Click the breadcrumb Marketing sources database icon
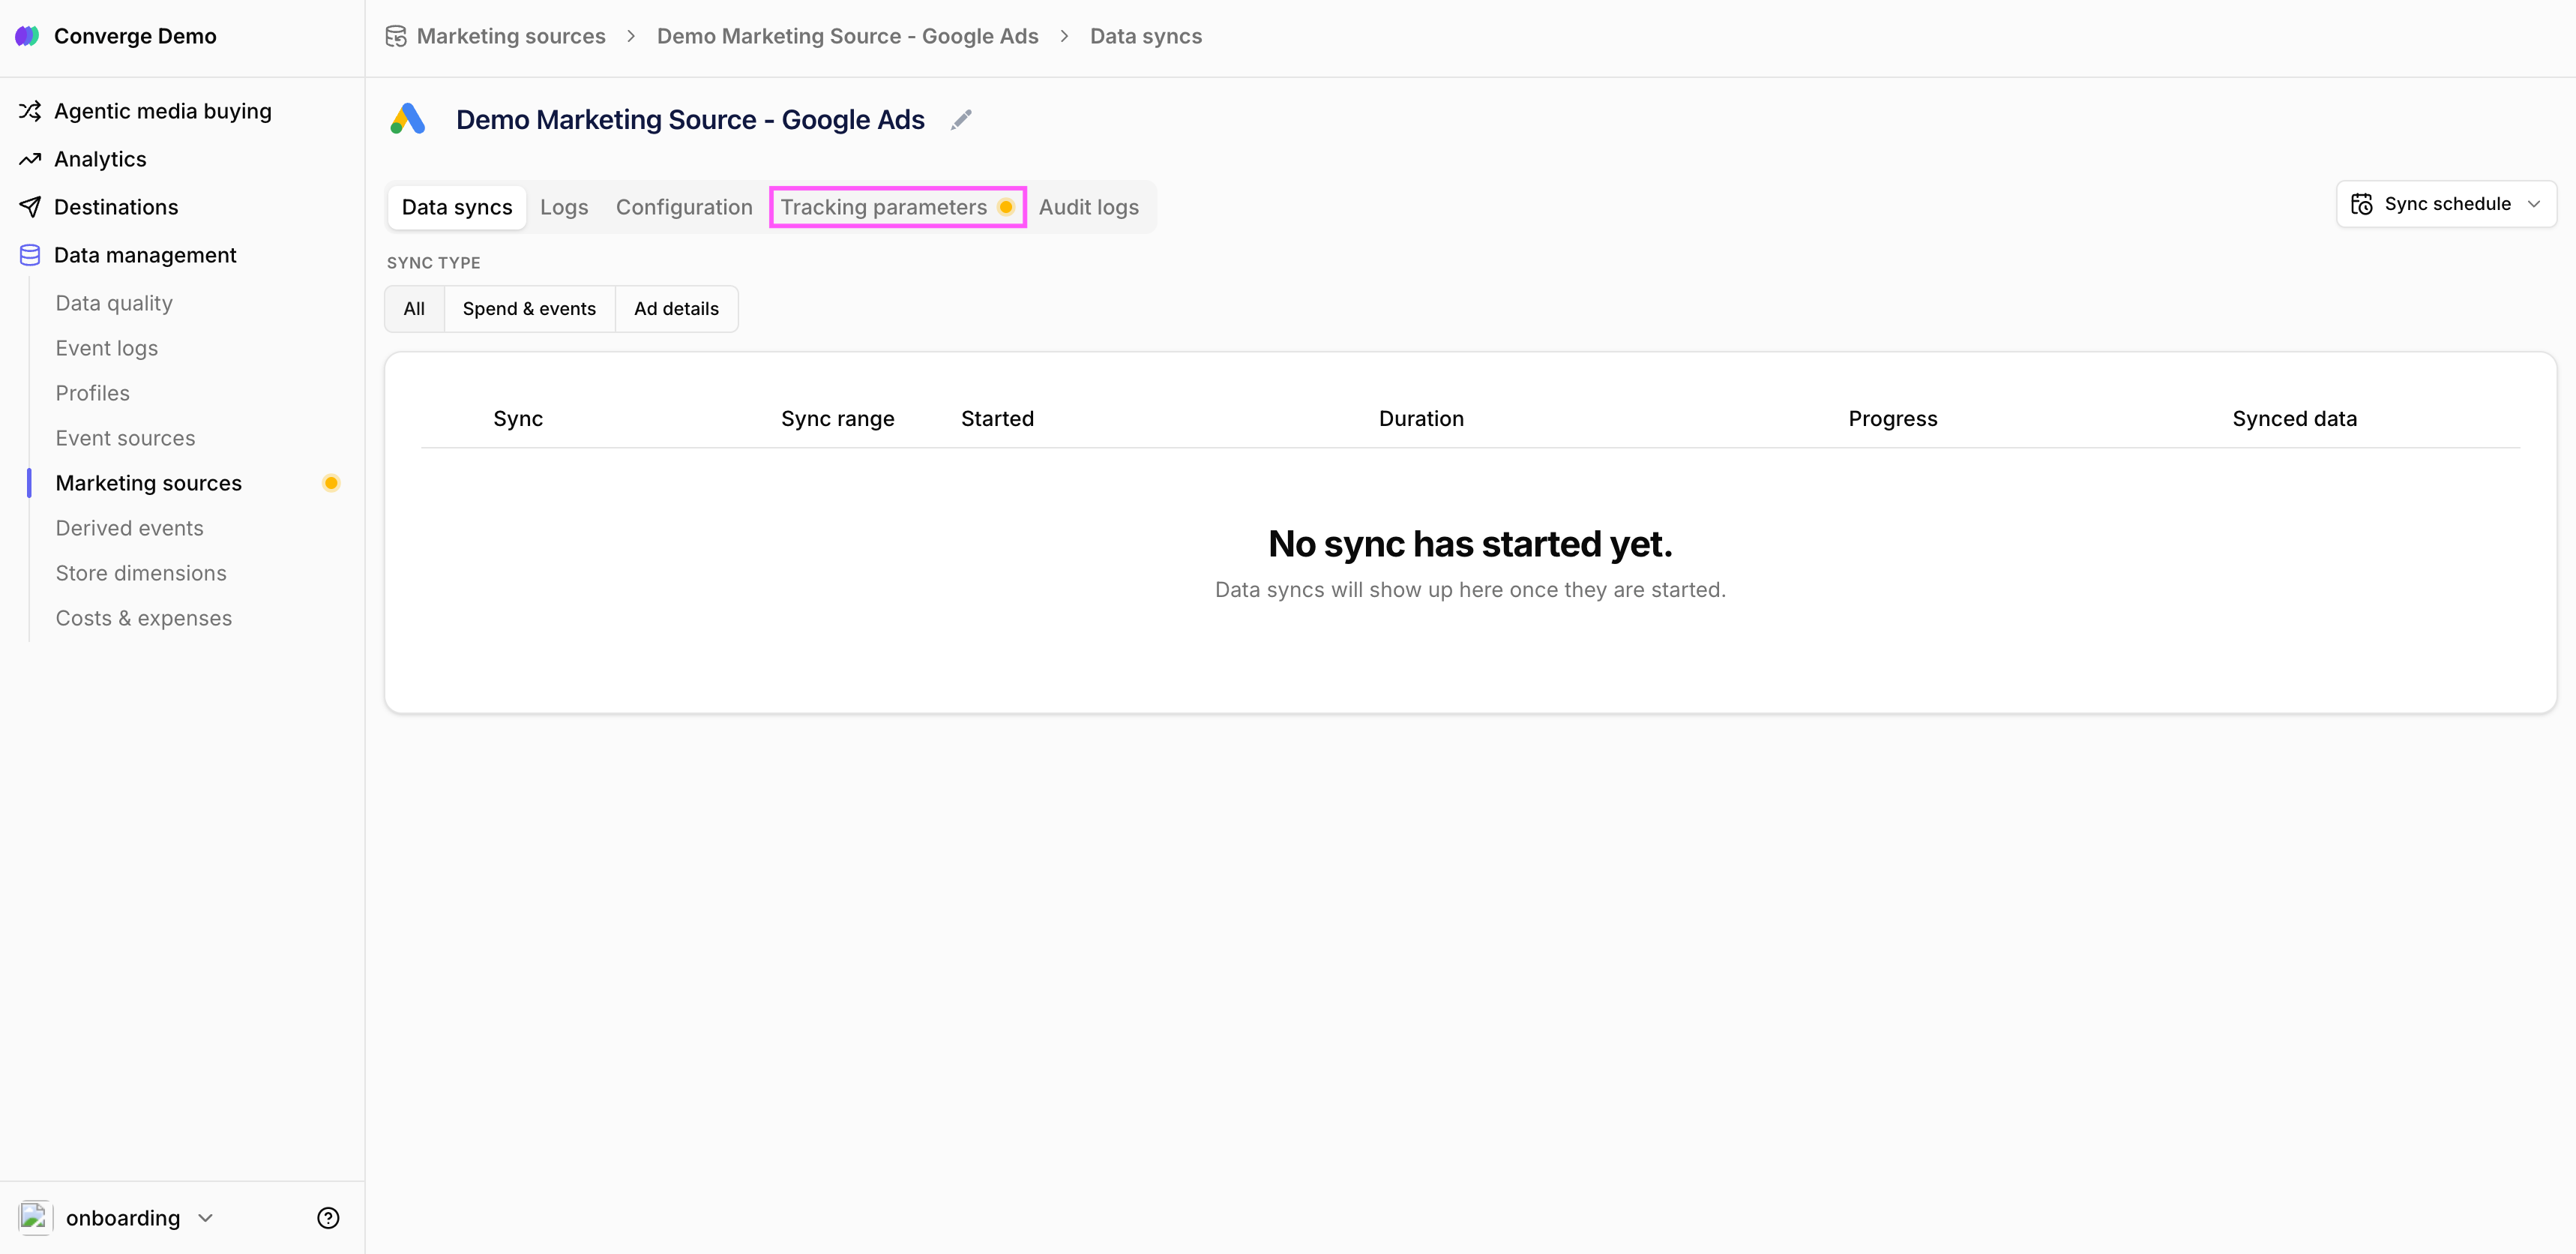 [396, 36]
